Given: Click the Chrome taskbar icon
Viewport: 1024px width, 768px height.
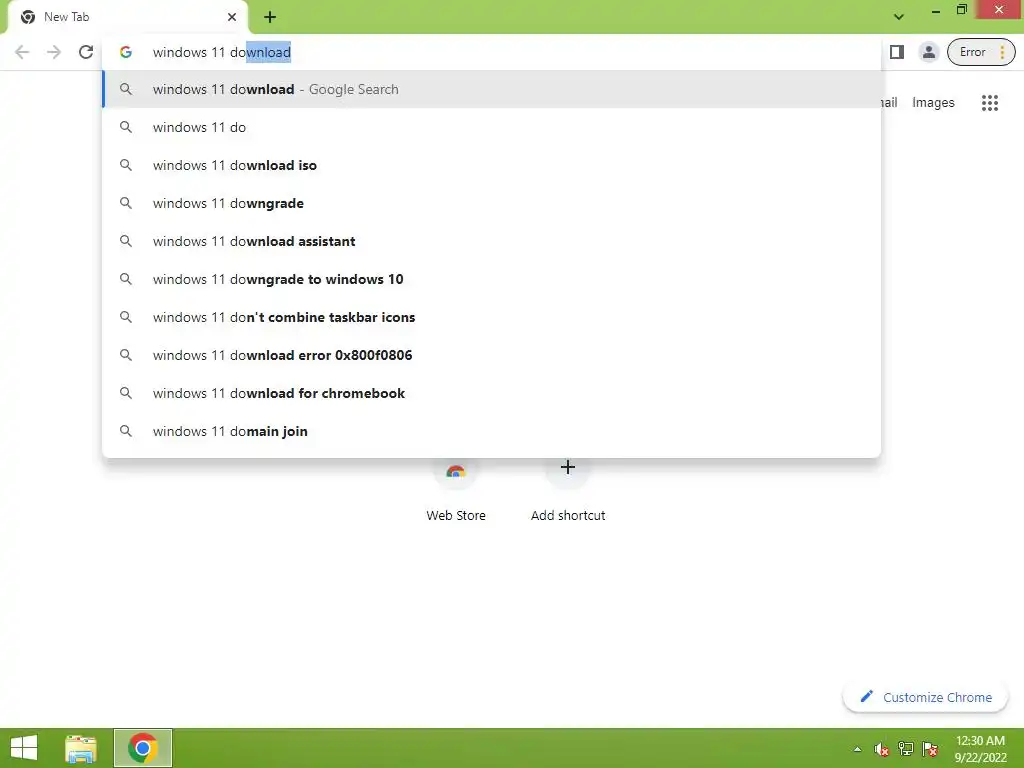Looking at the screenshot, I should pos(143,748).
